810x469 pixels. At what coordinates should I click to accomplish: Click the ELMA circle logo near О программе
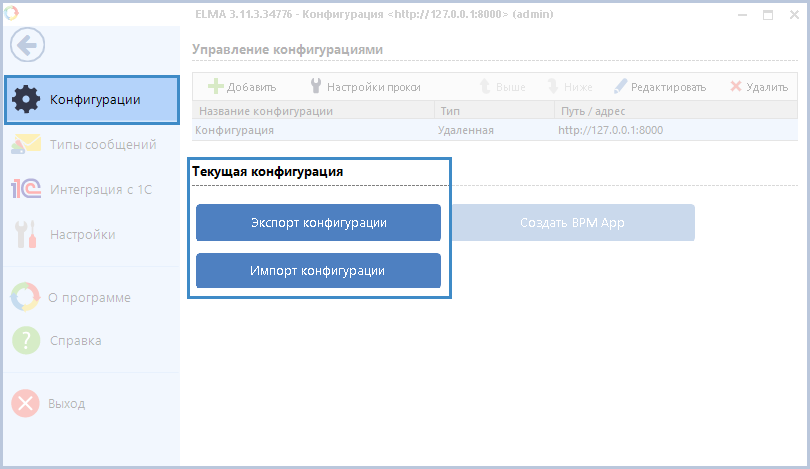pos(25,297)
